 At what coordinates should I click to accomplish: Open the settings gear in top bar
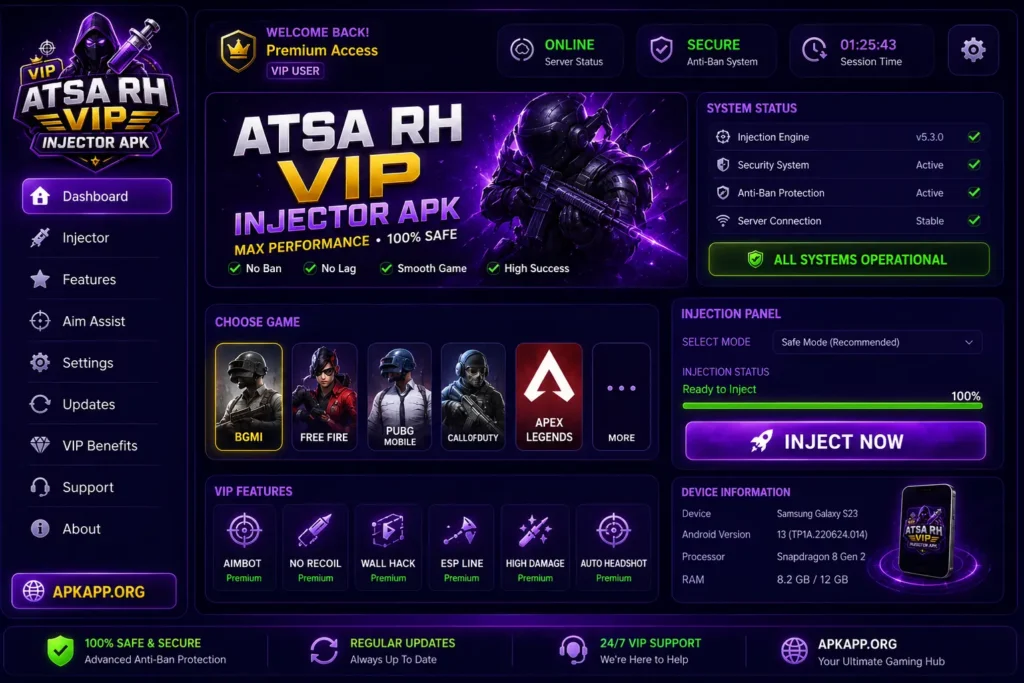(973, 50)
